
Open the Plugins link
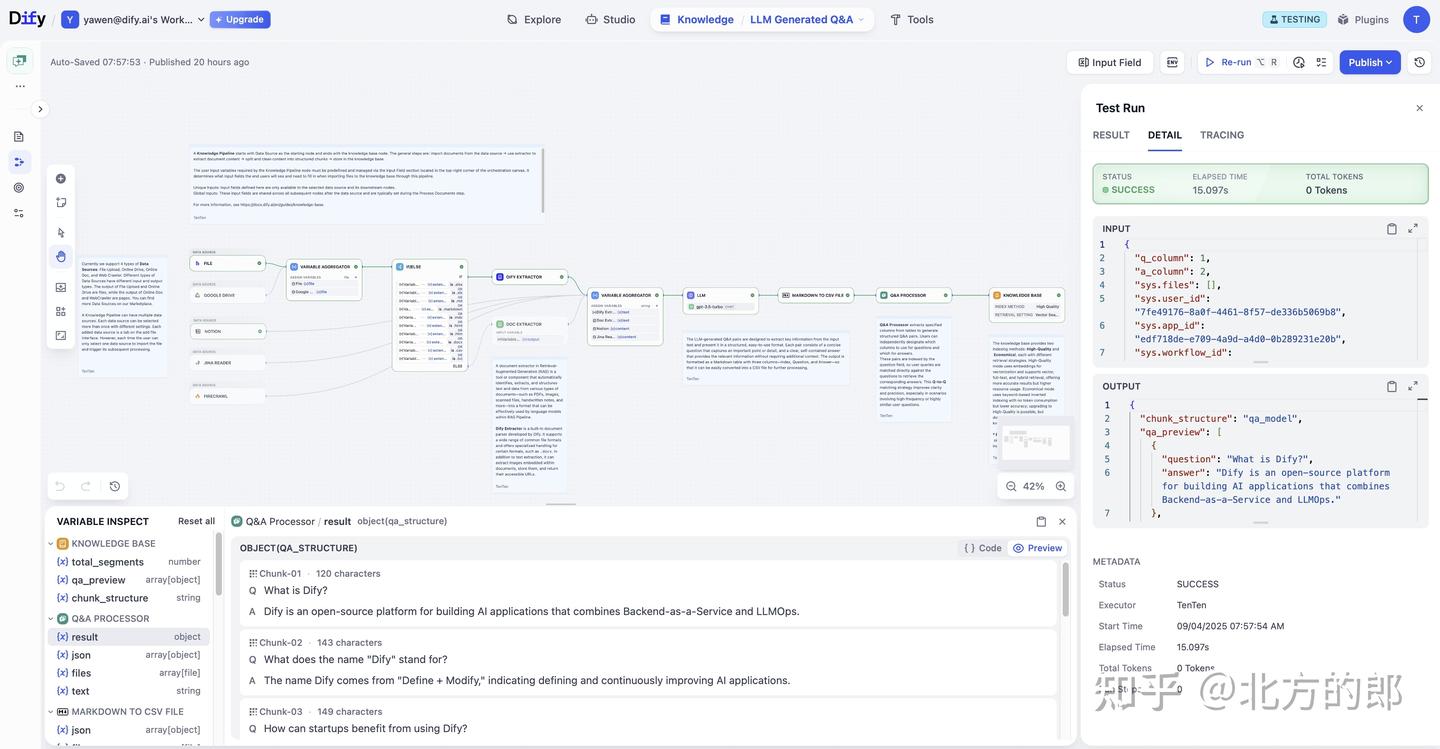(x=1363, y=19)
